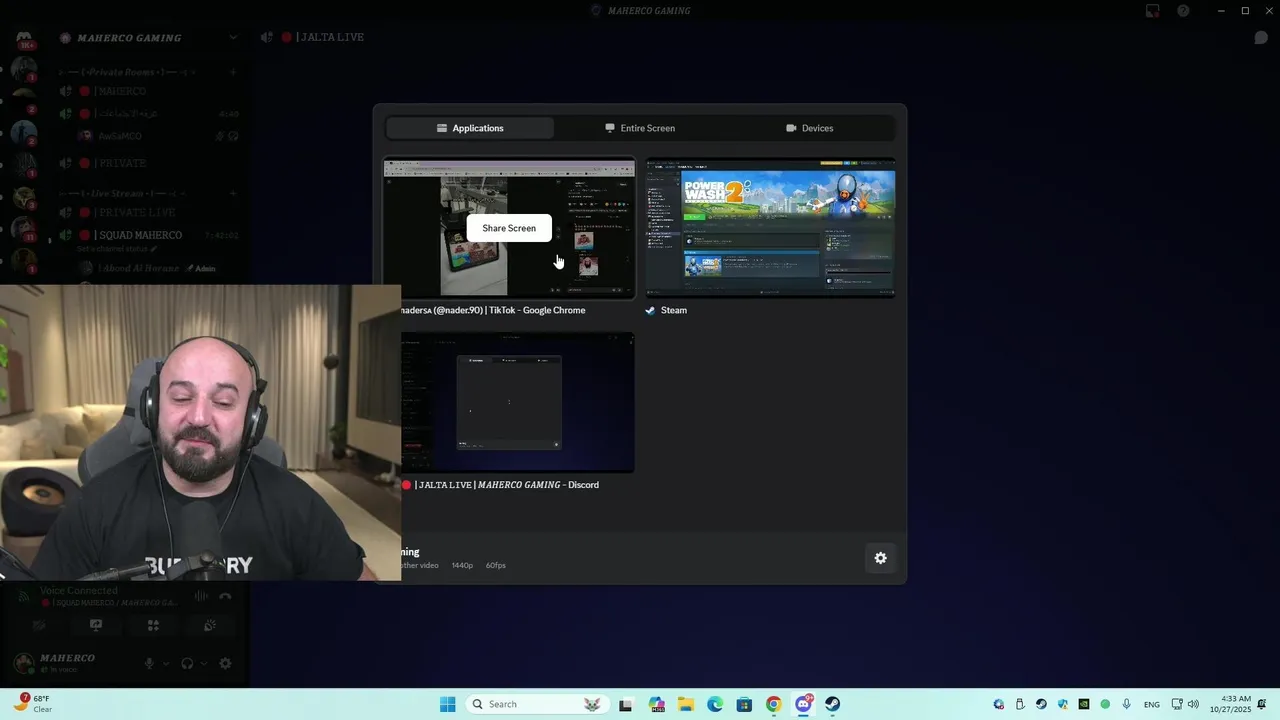Click the Set a channel status link
Screen dimensions: 1280x720
[110, 248]
